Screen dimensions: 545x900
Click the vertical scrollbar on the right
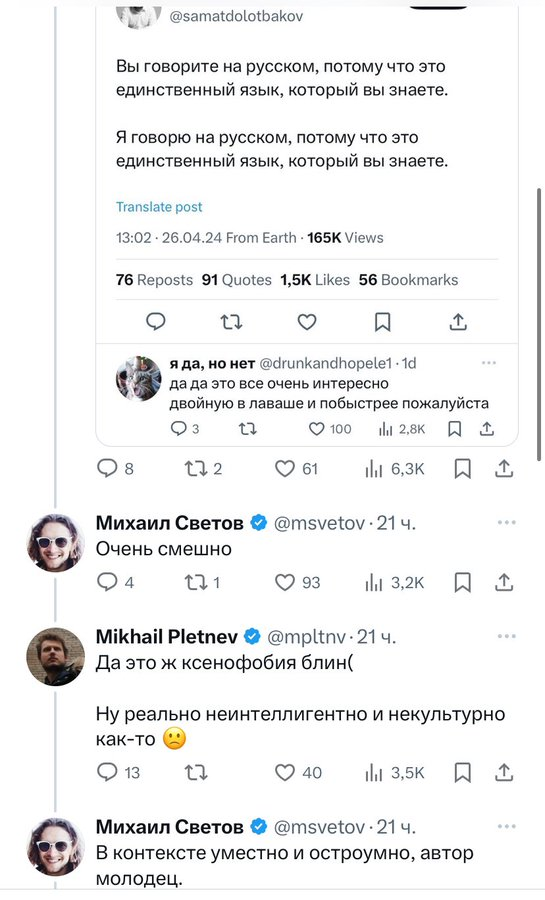click(x=539, y=324)
